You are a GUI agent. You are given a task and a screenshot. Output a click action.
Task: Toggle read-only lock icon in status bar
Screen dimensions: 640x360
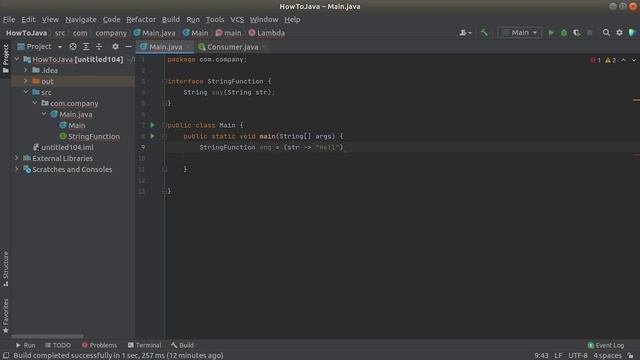(x=631, y=356)
